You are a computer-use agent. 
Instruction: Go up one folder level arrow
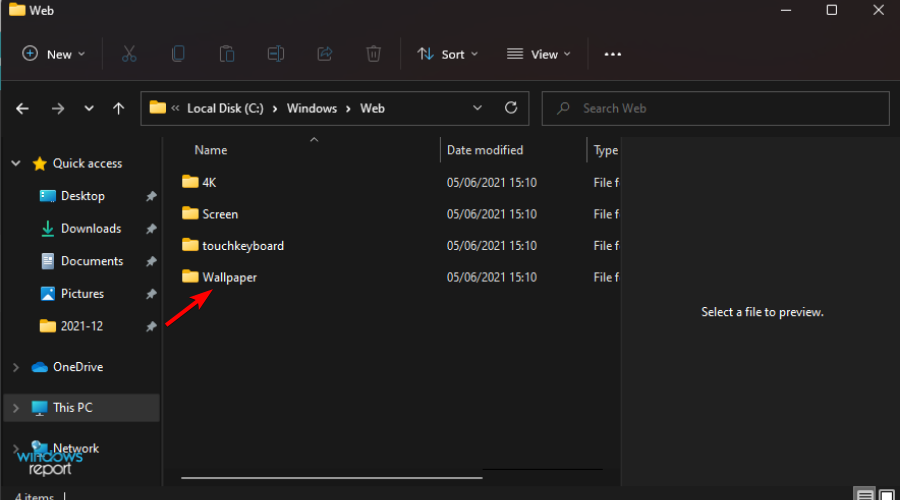pyautogui.click(x=118, y=108)
